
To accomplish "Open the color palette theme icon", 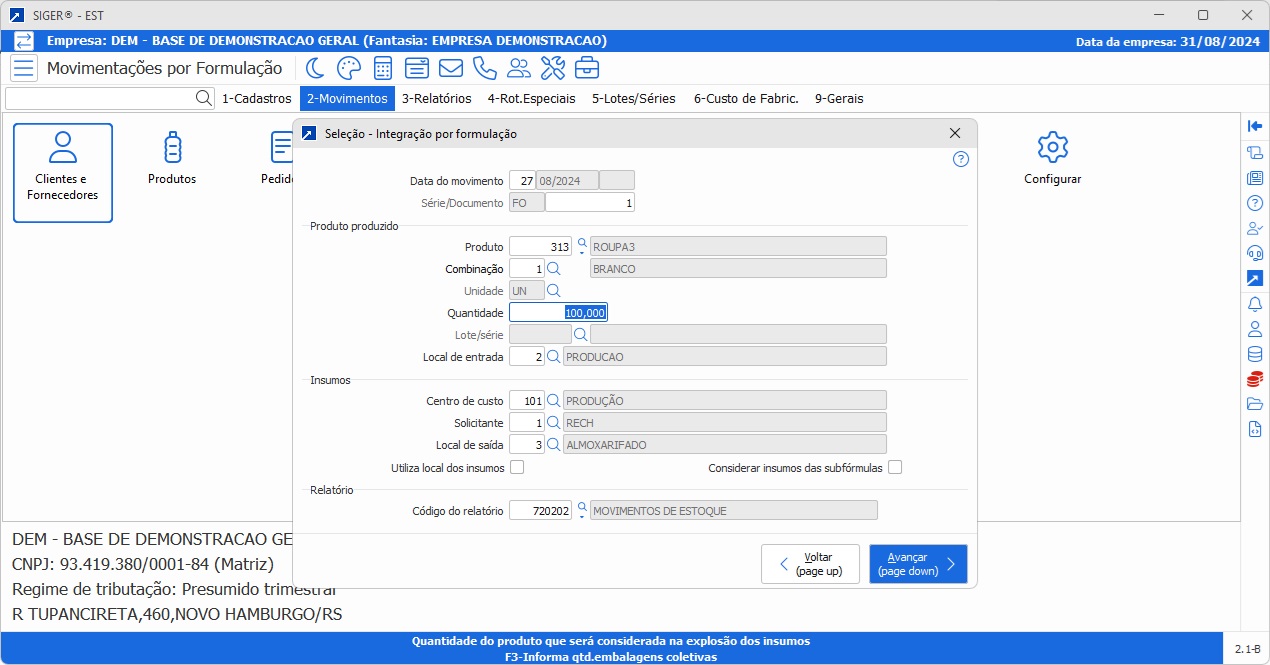I will pos(348,68).
